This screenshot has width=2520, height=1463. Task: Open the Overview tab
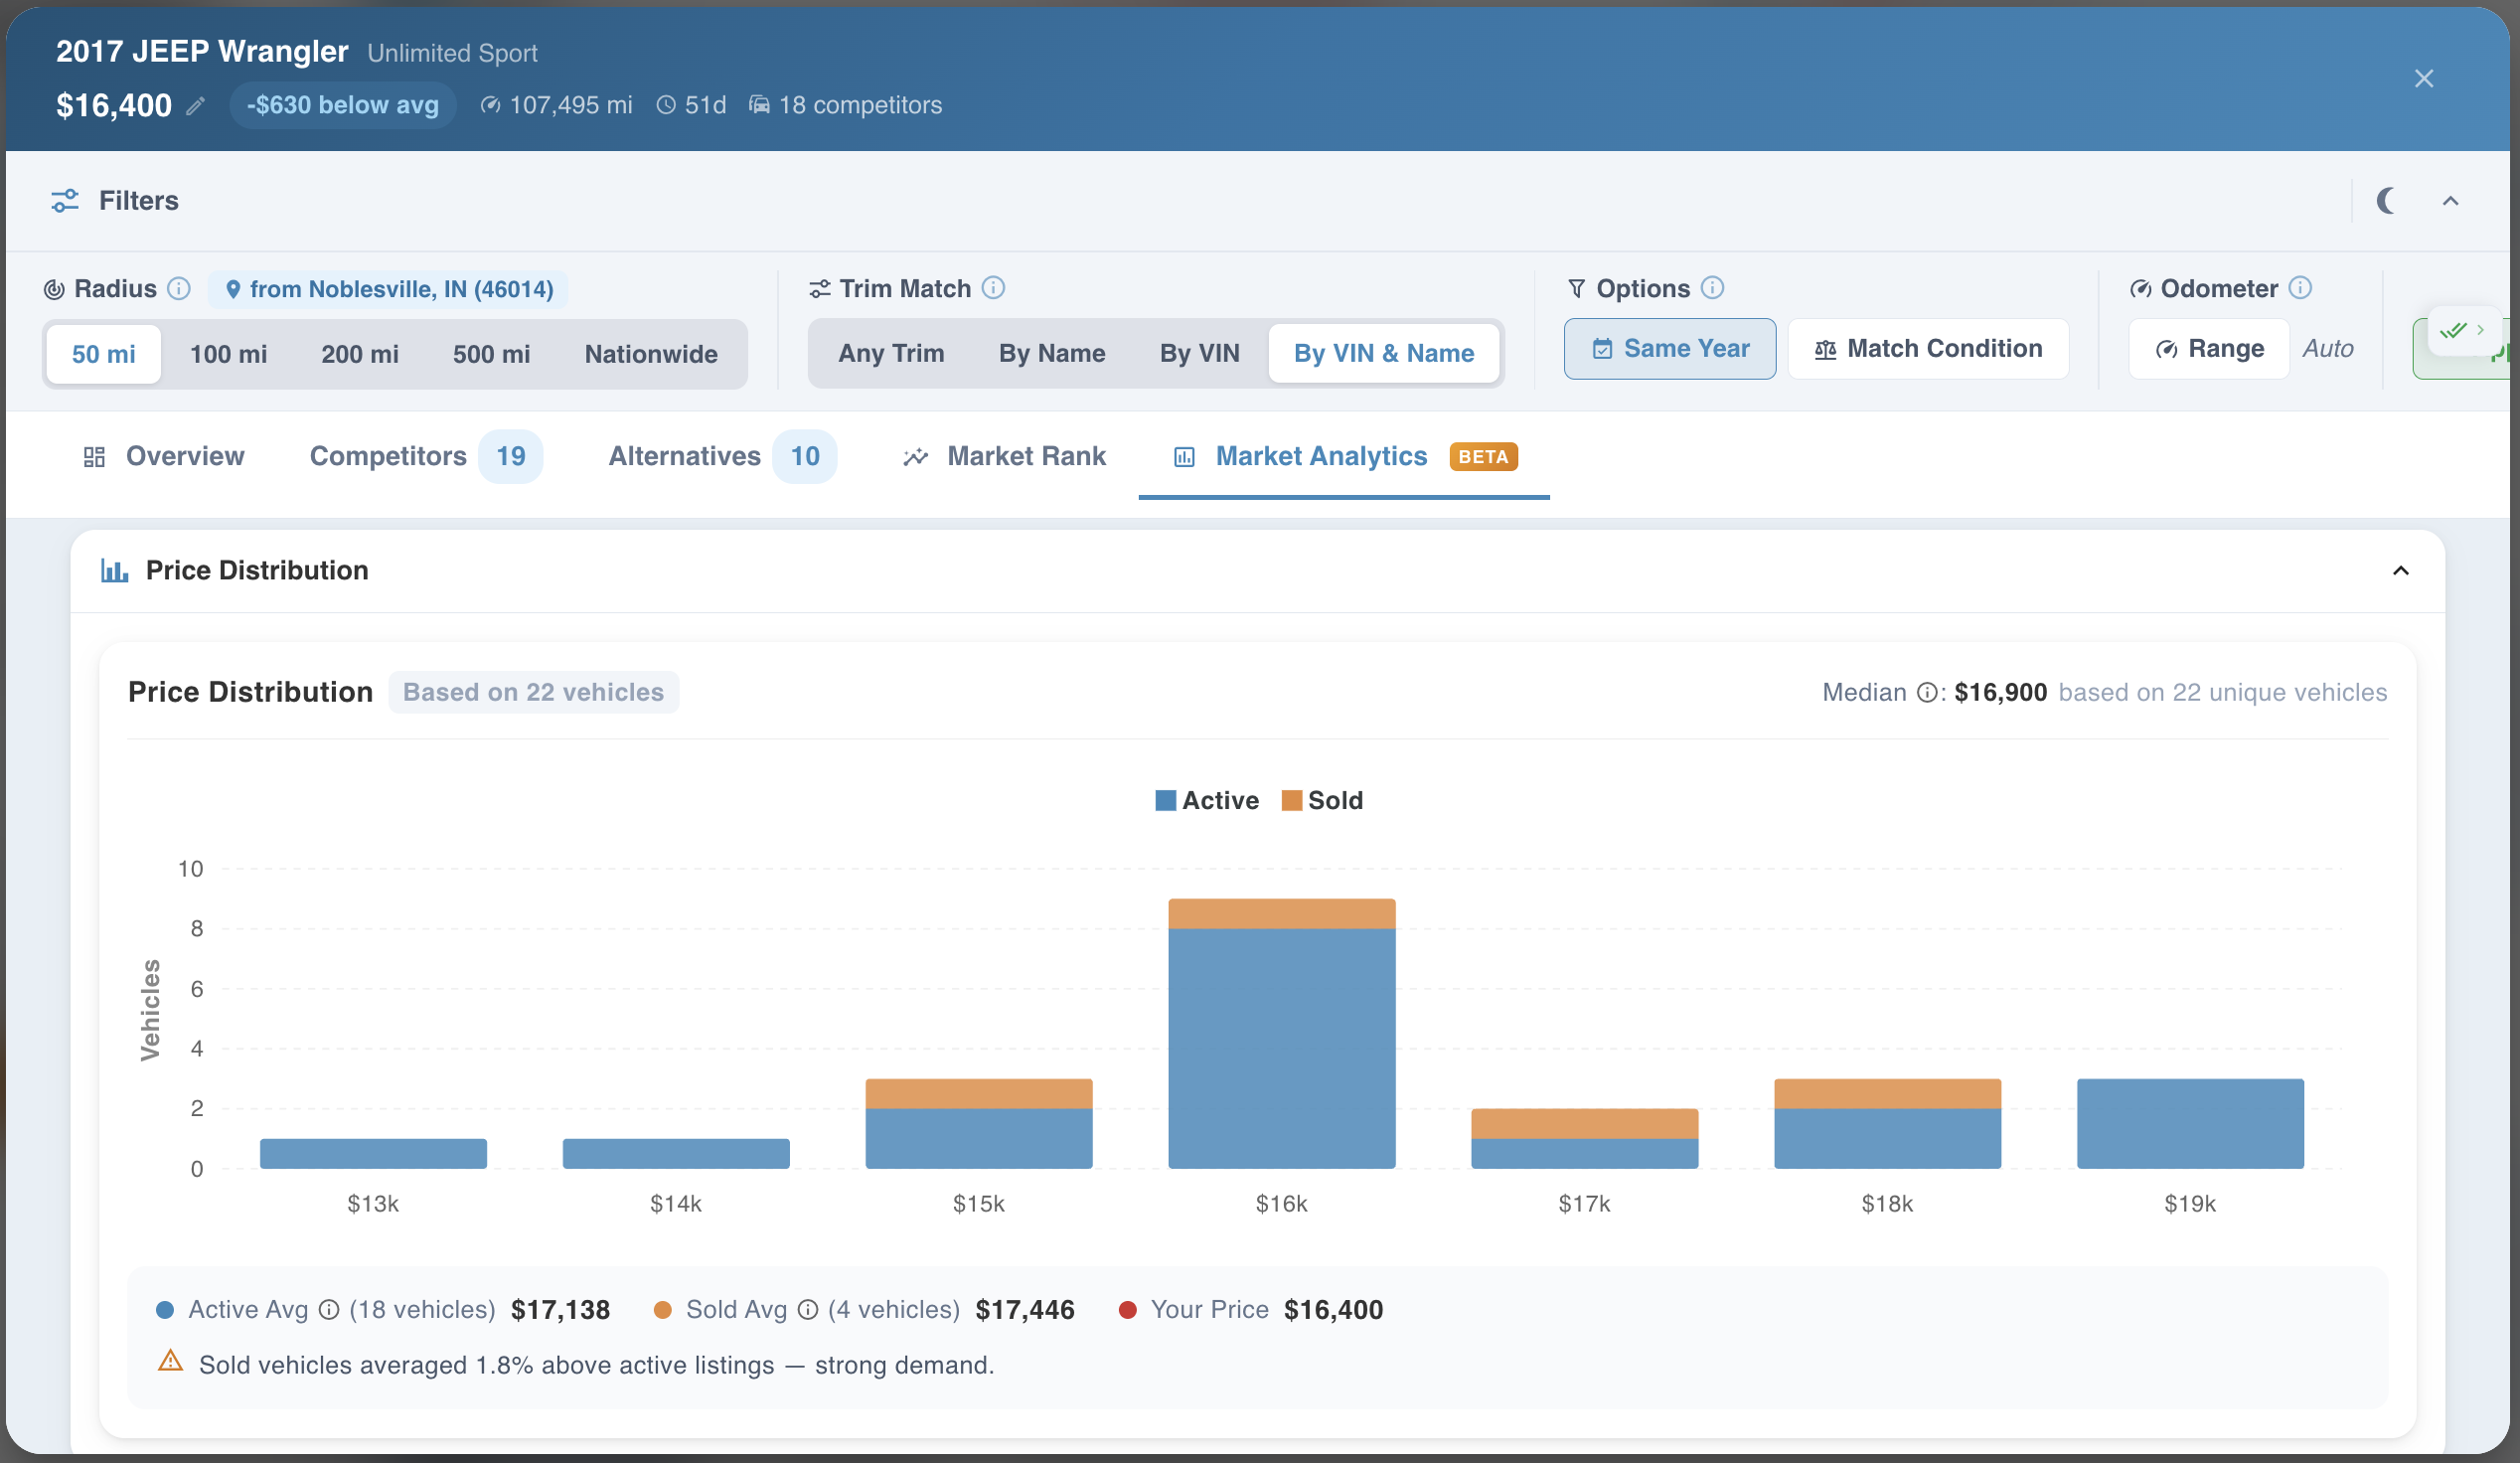[x=164, y=457]
